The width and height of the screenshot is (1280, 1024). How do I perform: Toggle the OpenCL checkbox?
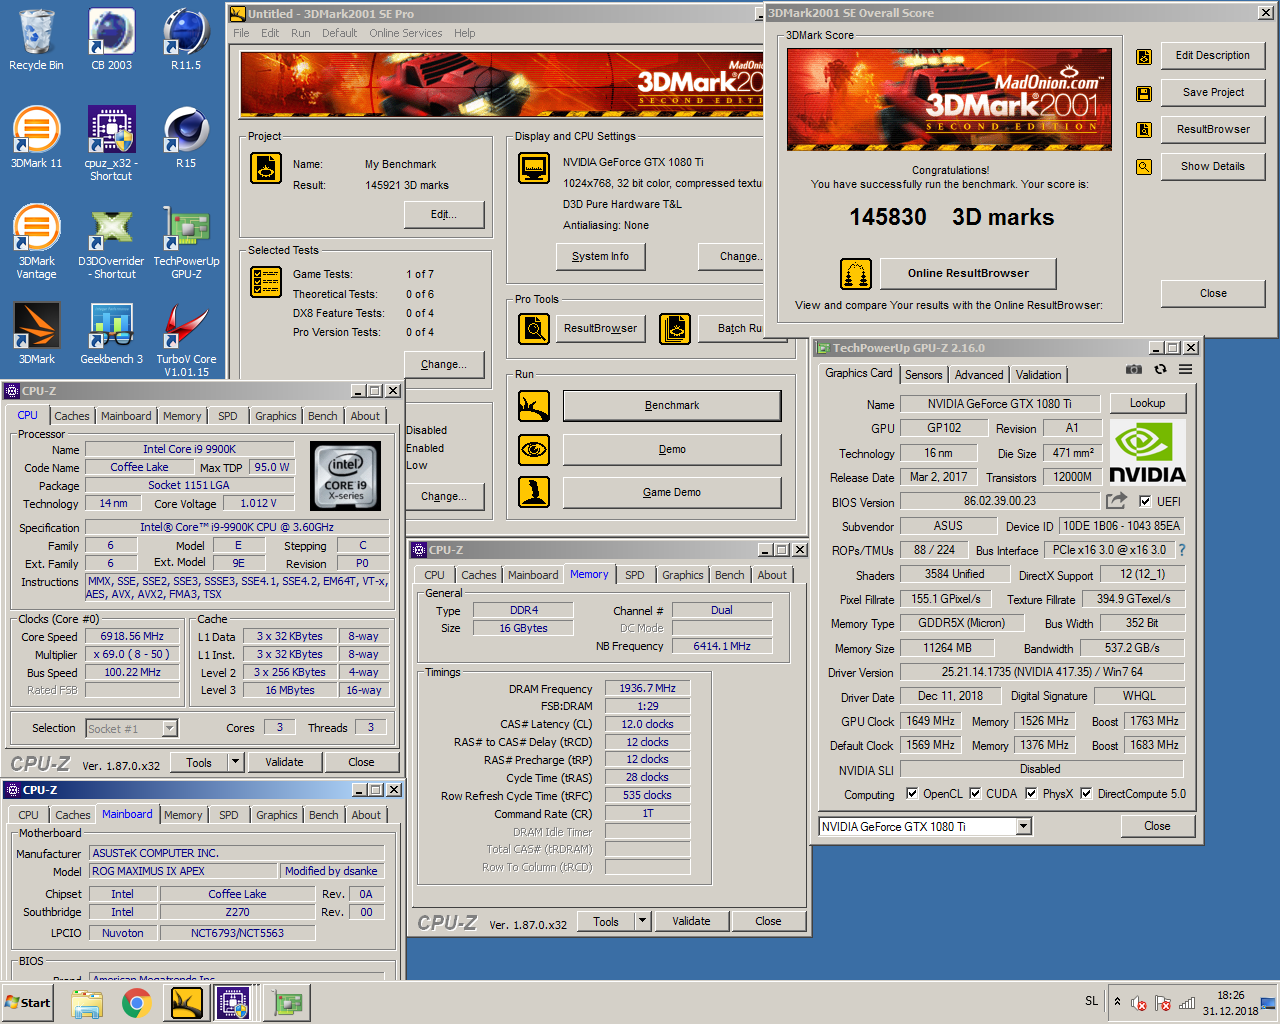(912, 793)
